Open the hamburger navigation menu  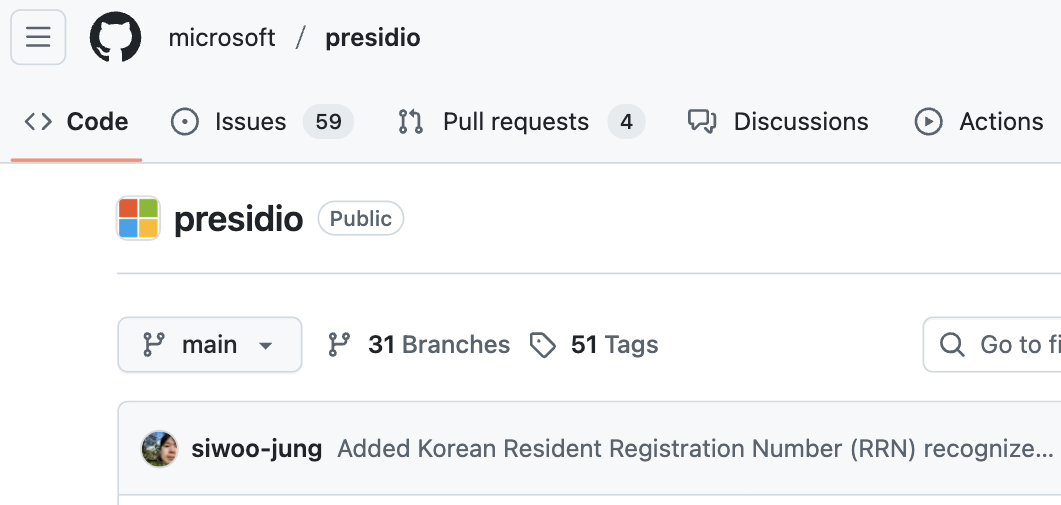[x=38, y=37]
